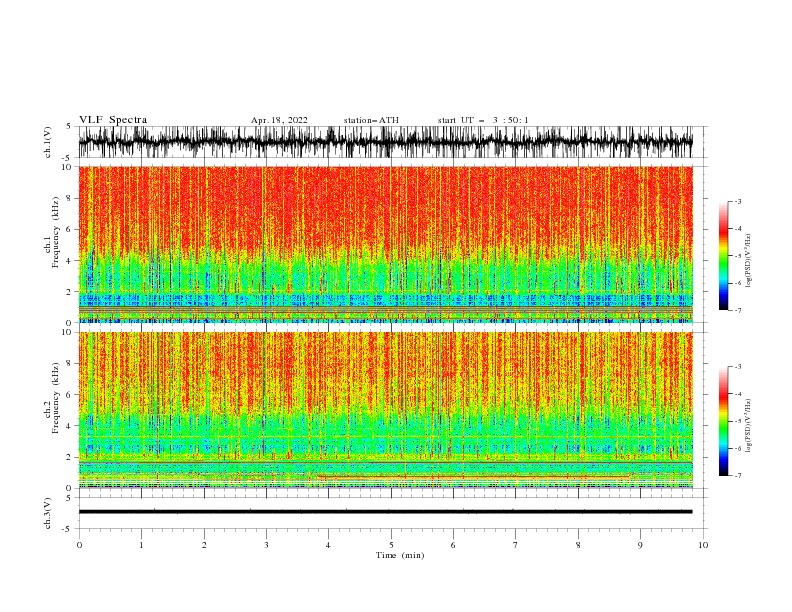Image resolution: width=792 pixels, height=612 pixels.
Task: Click the "-7" value on ch.2 colorbar
Action: [x=737, y=475]
